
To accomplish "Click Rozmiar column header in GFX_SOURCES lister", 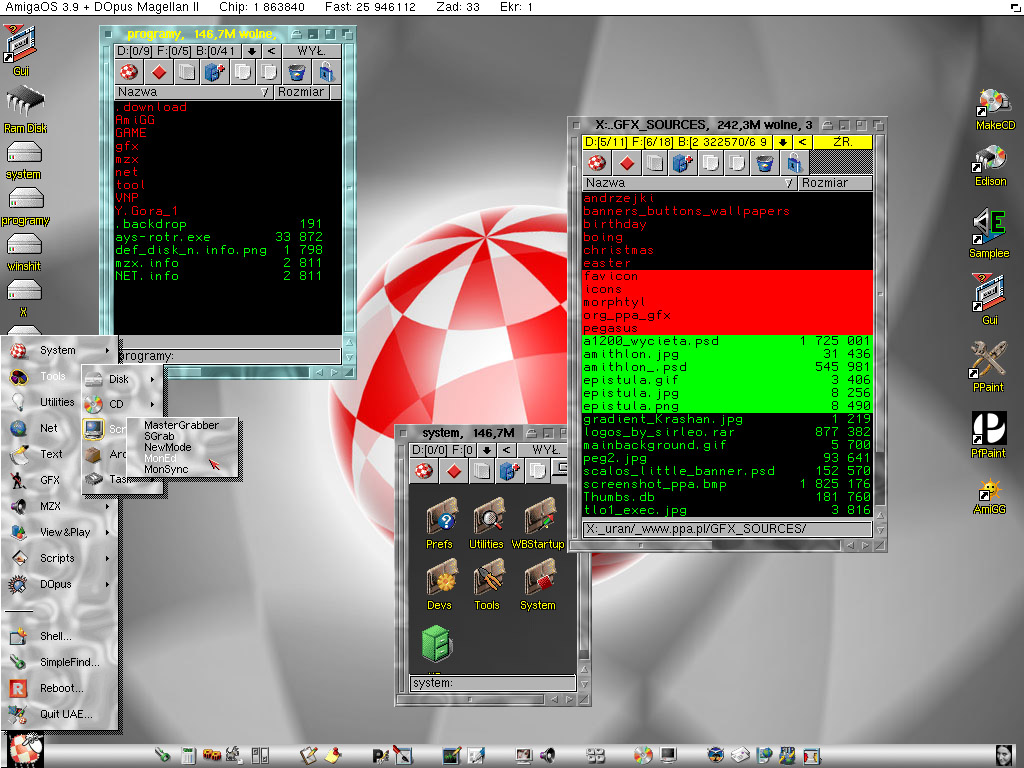I will tap(835, 183).
